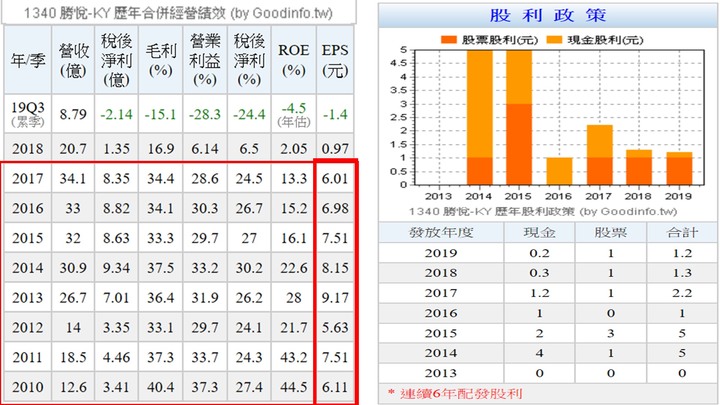Viewport: 720px width, 405px height.
Task: Click the 2014 cash dividend 4
Action: pos(540,353)
